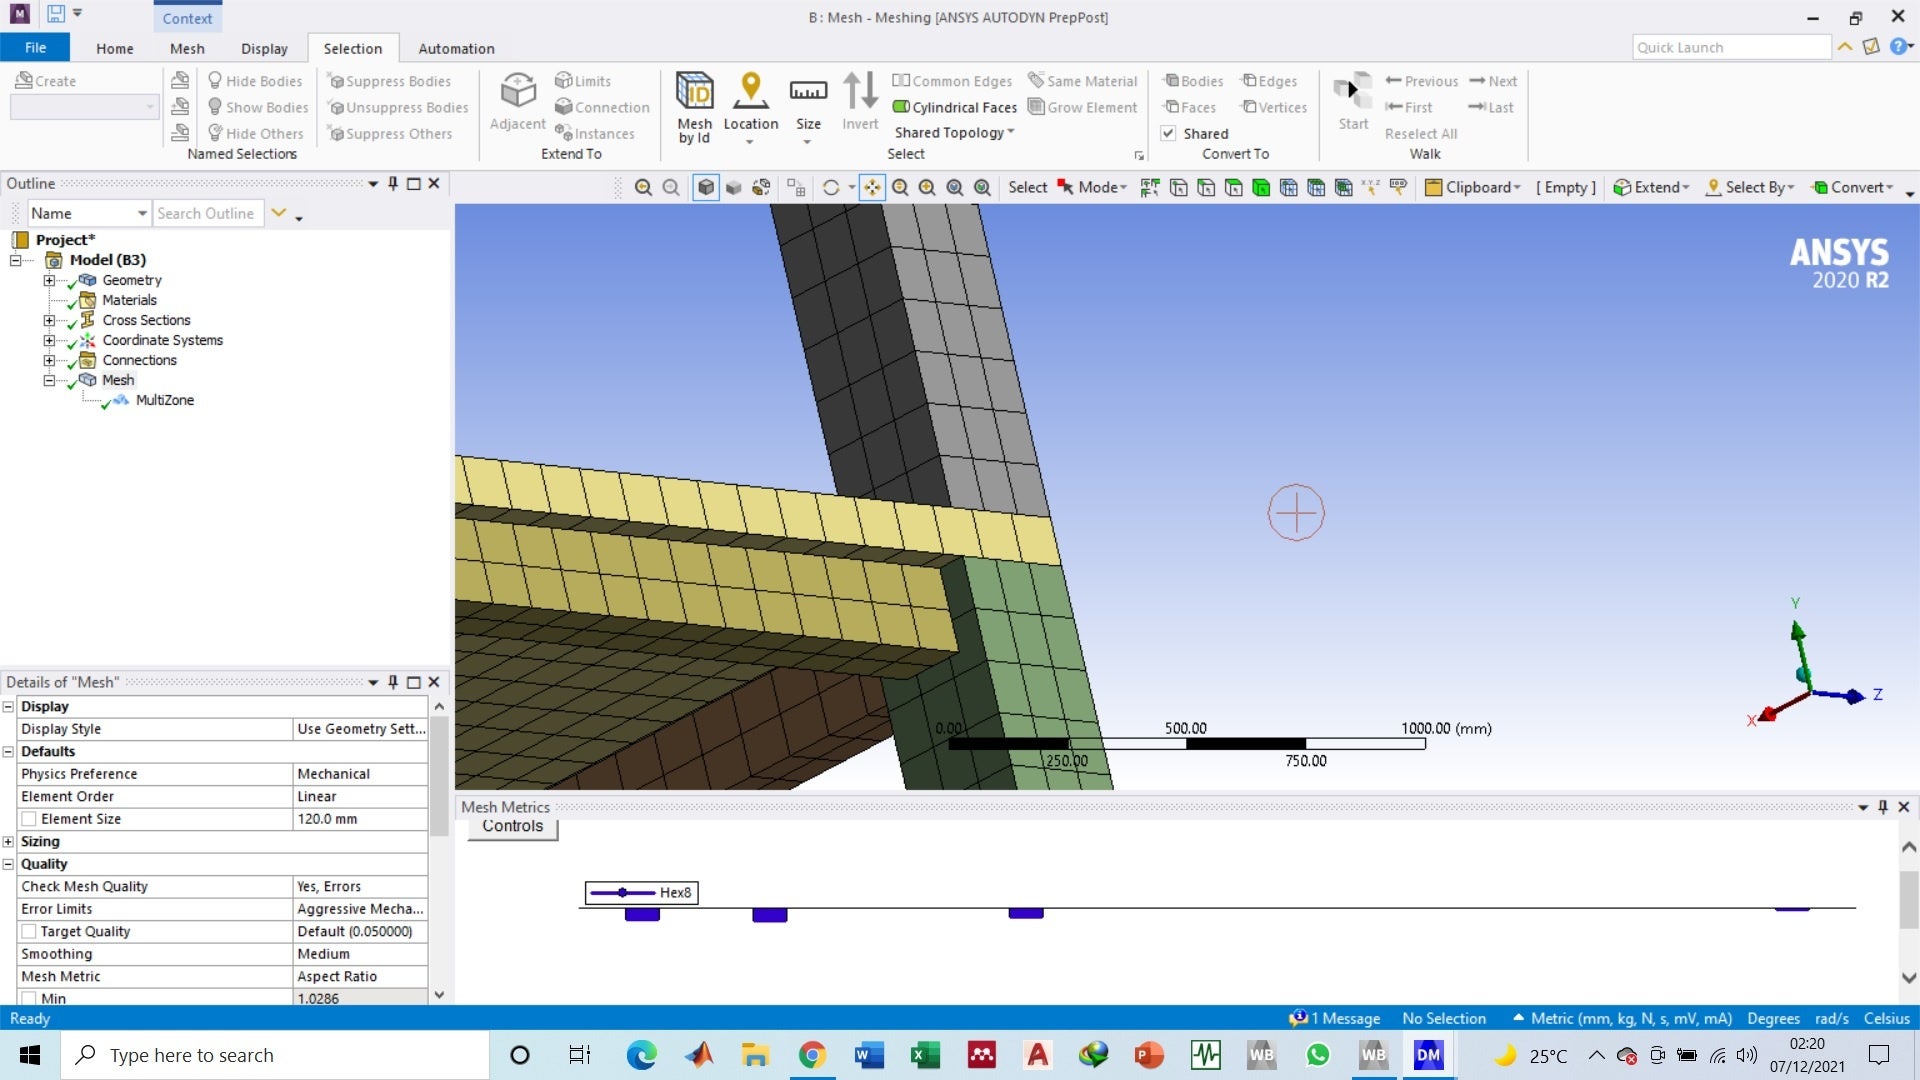Open the Shared Topology dropdown
Screen dimensions: 1920x1080
click(x=954, y=133)
